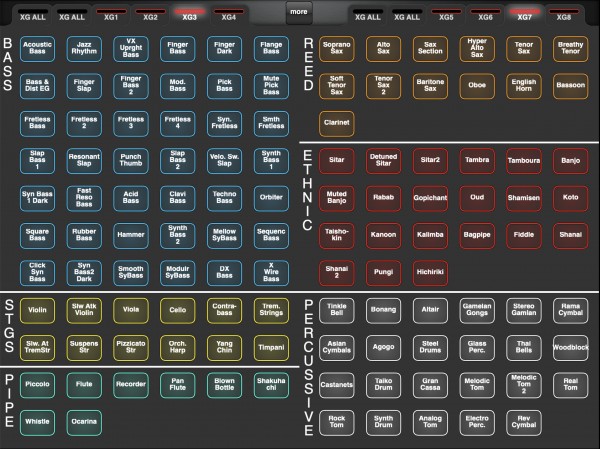The width and height of the screenshot is (600, 449).
Task: Select the Gamelan Gongs voice
Action: [477, 310]
